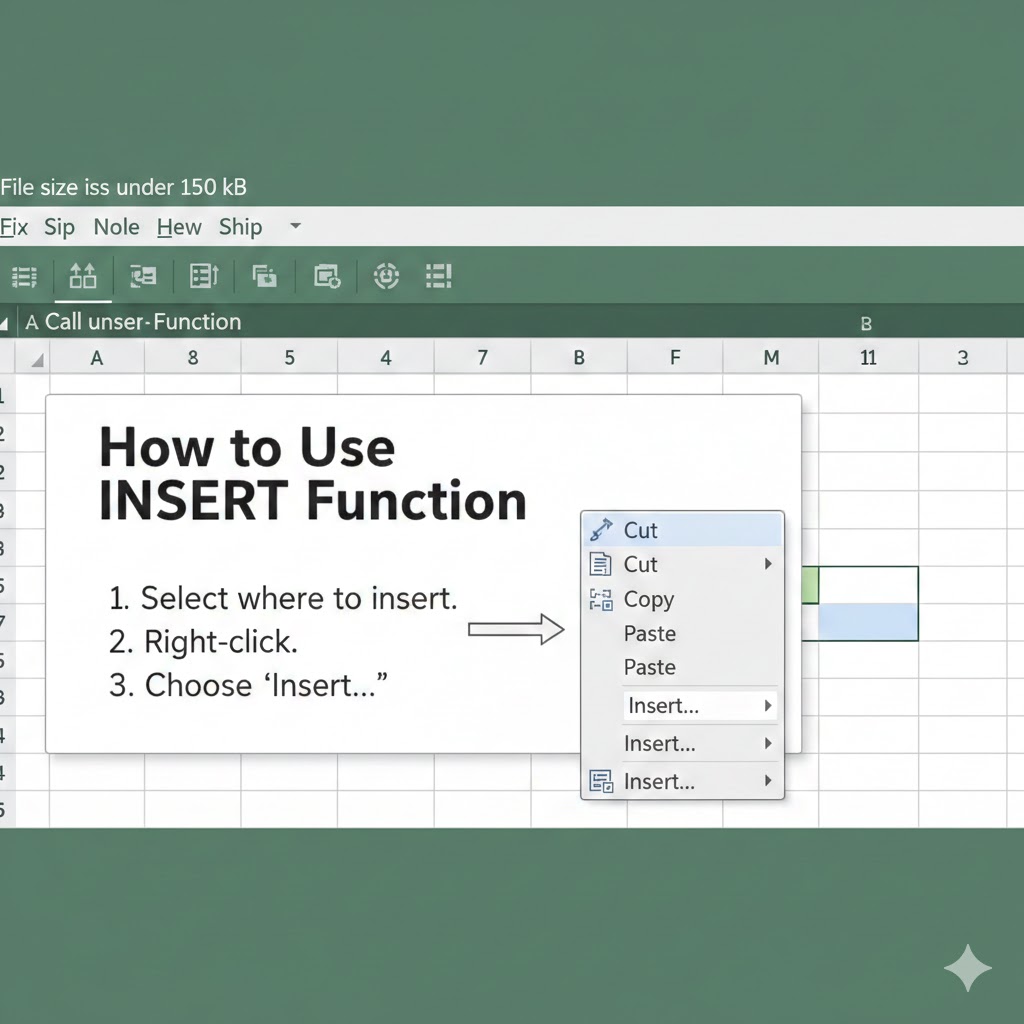Open the window-with-gear toolbar icon
Viewport: 1024px width, 1024px height.
[x=327, y=276]
